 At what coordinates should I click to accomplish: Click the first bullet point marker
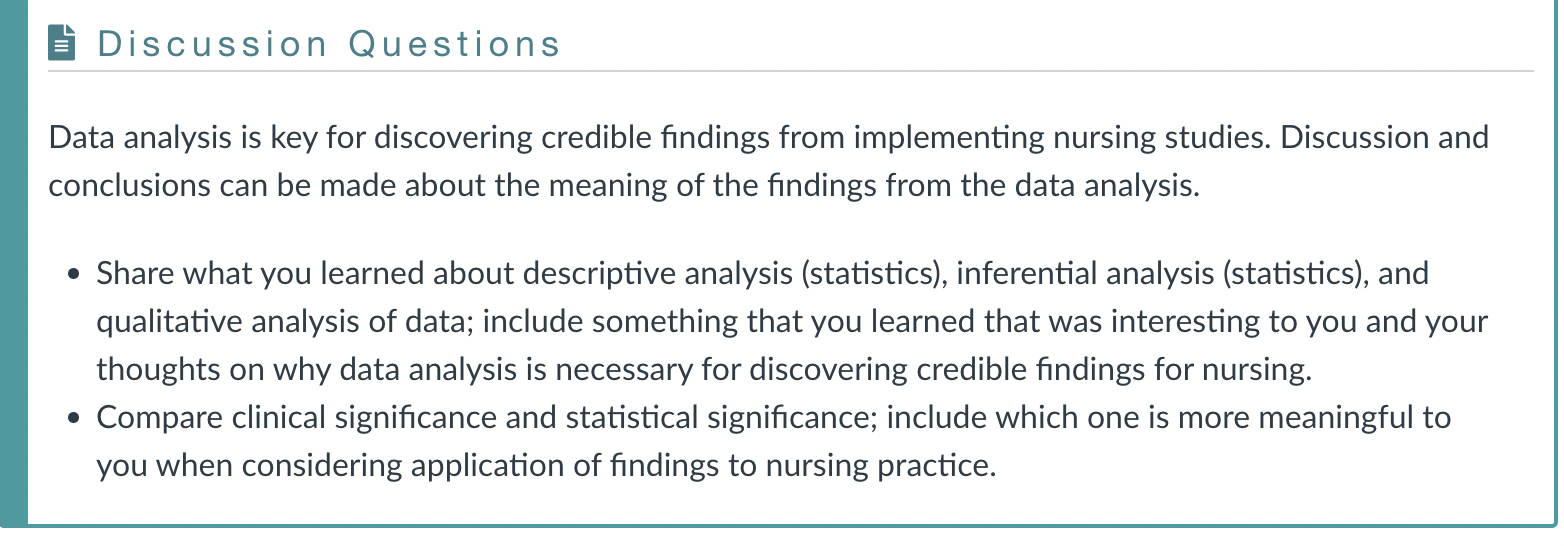[74, 274]
